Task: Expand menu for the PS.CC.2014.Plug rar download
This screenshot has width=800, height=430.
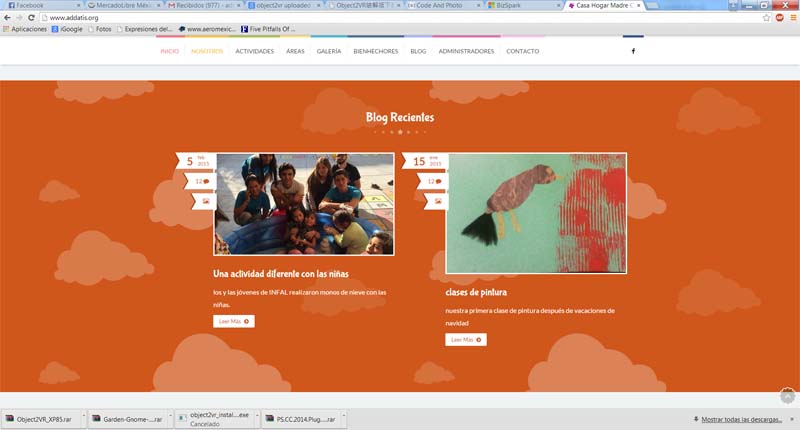Action: pos(339,419)
